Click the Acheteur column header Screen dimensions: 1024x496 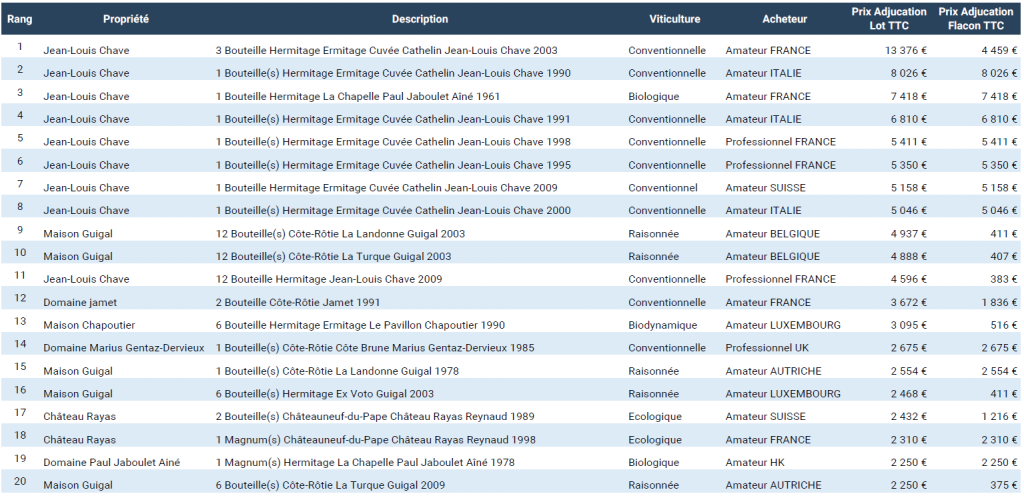pyautogui.click(x=784, y=19)
